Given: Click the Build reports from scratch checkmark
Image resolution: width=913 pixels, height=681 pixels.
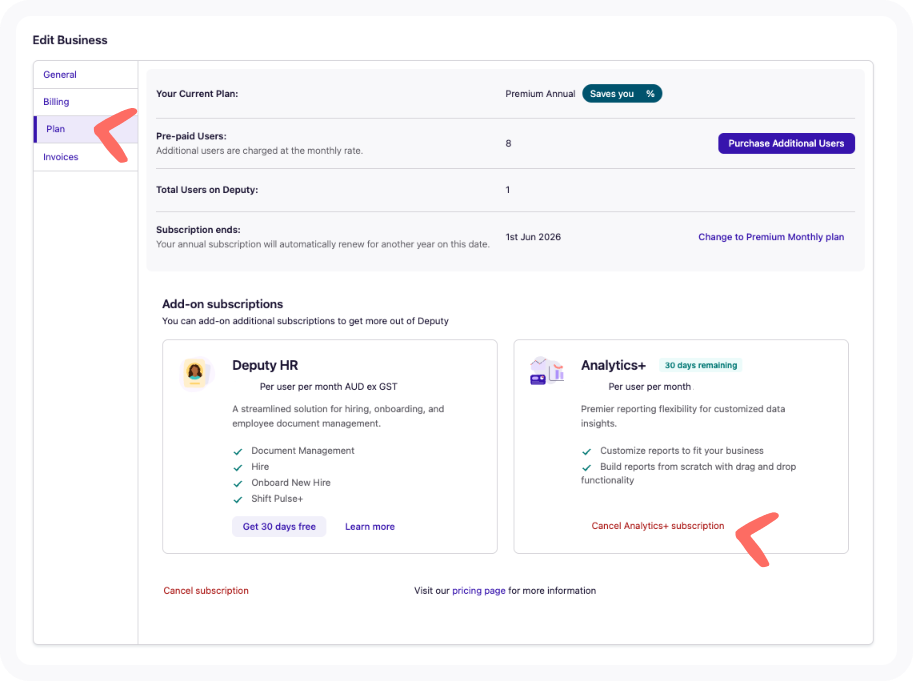Looking at the screenshot, I should click(586, 467).
